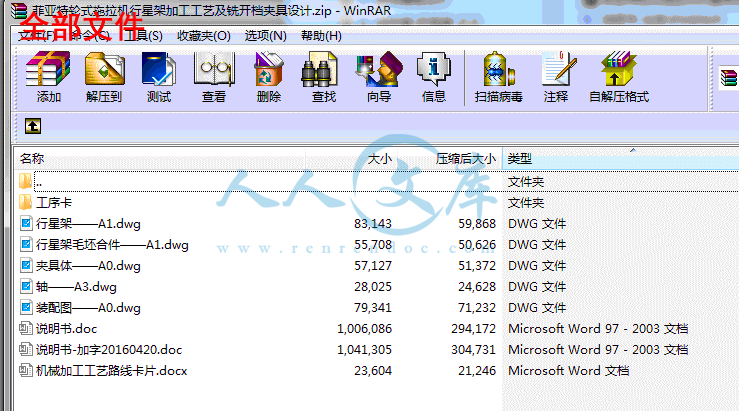The height and width of the screenshot is (411, 739).
Task: Click 机械加工工艺路线卡片.docx document icon
Action: point(26,370)
